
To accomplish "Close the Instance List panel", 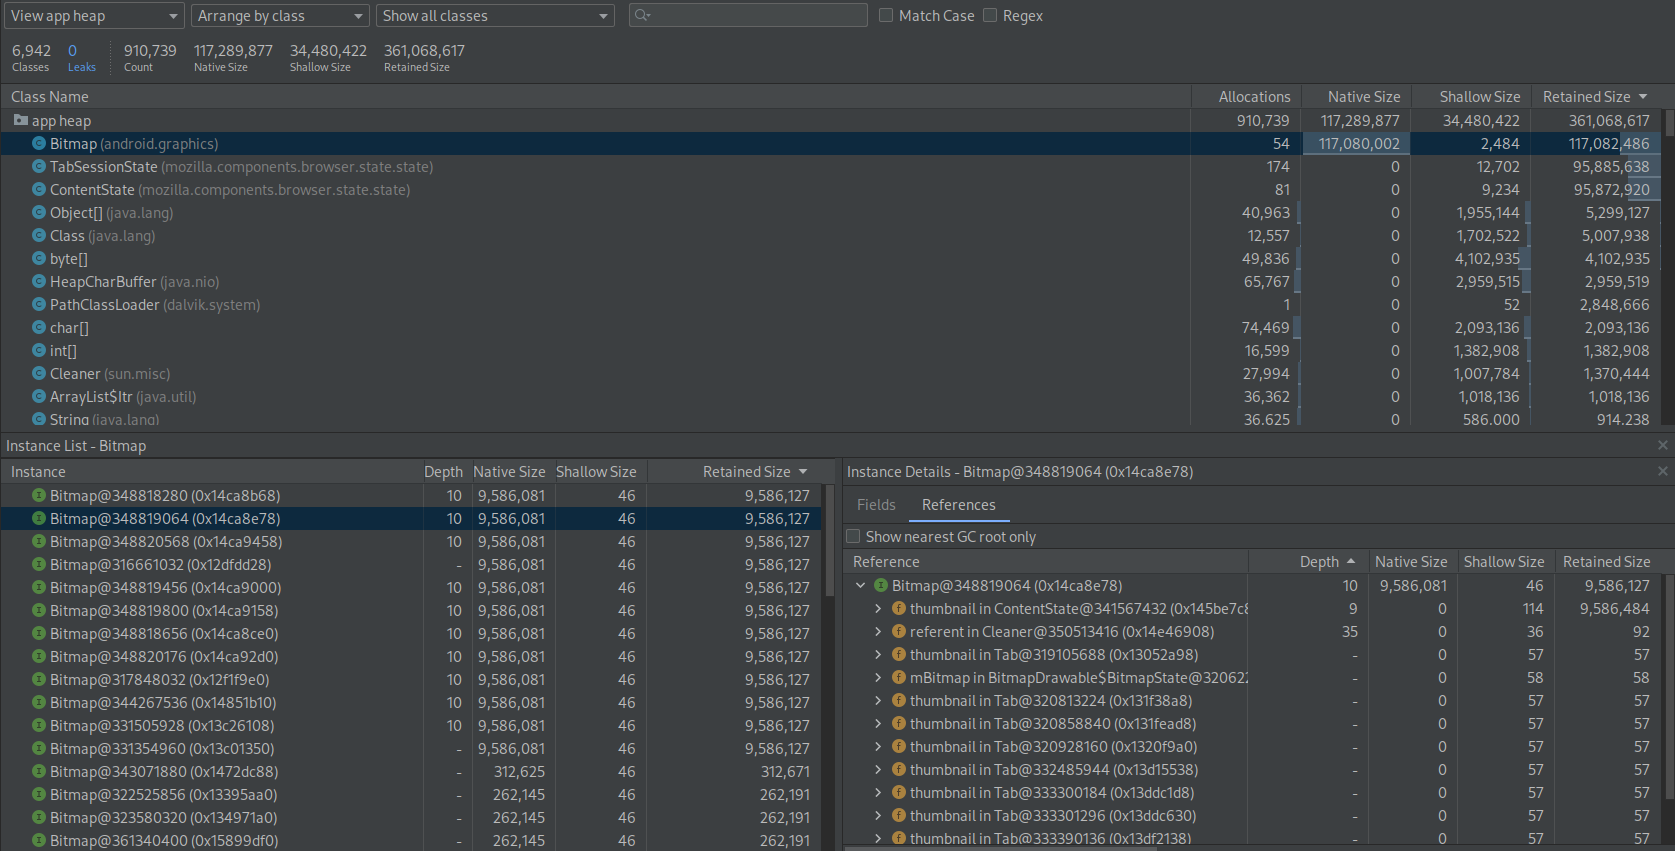I will [x=1663, y=445].
